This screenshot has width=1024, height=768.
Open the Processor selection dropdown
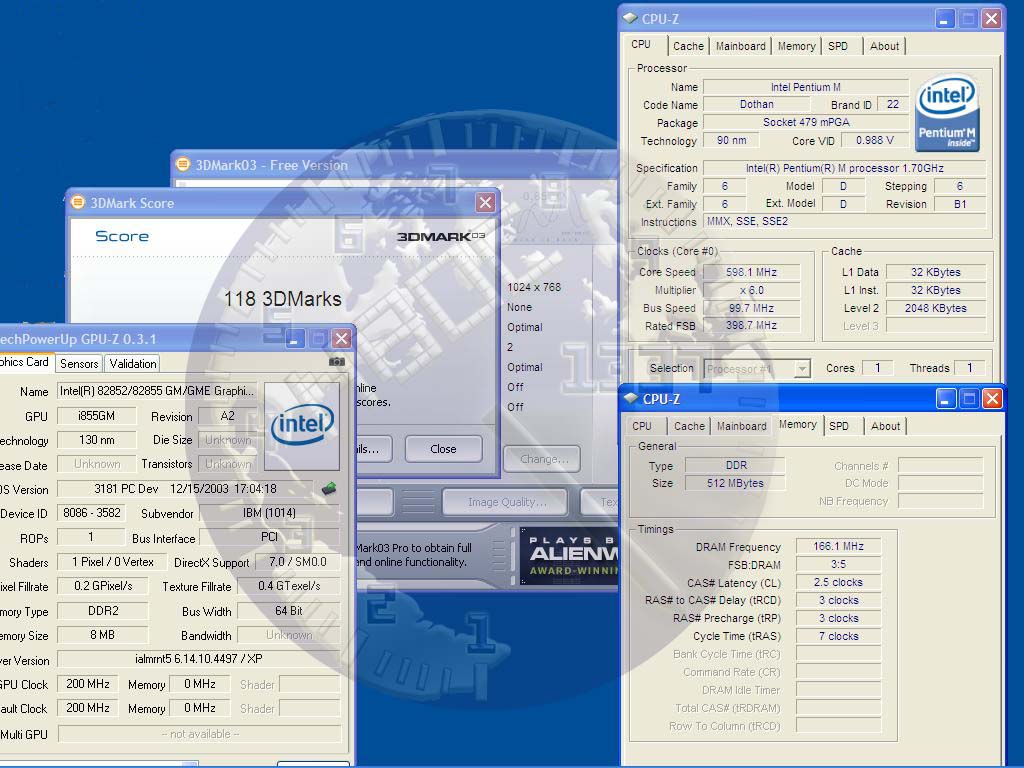[x=802, y=369]
